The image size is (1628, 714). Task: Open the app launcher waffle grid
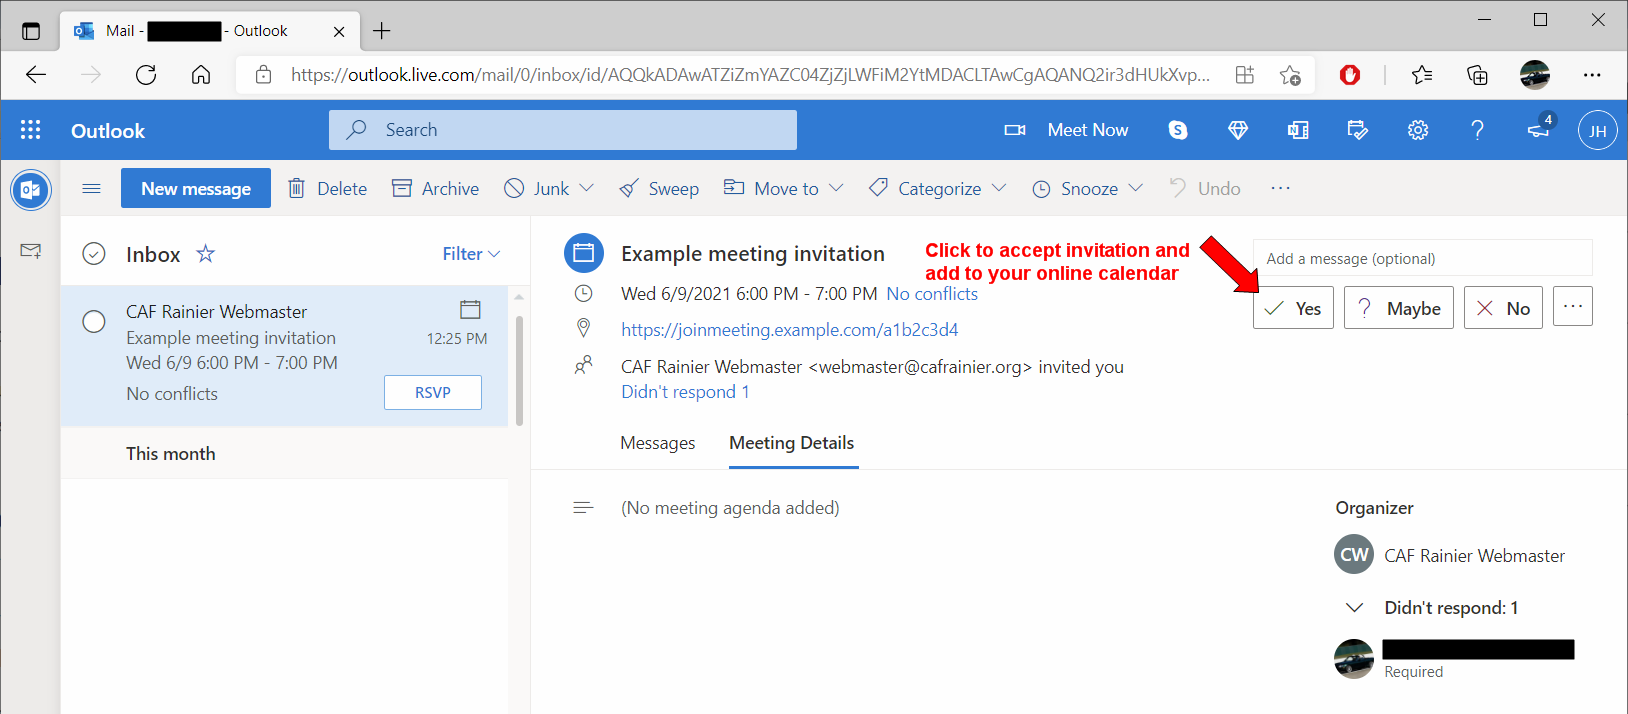pos(30,130)
